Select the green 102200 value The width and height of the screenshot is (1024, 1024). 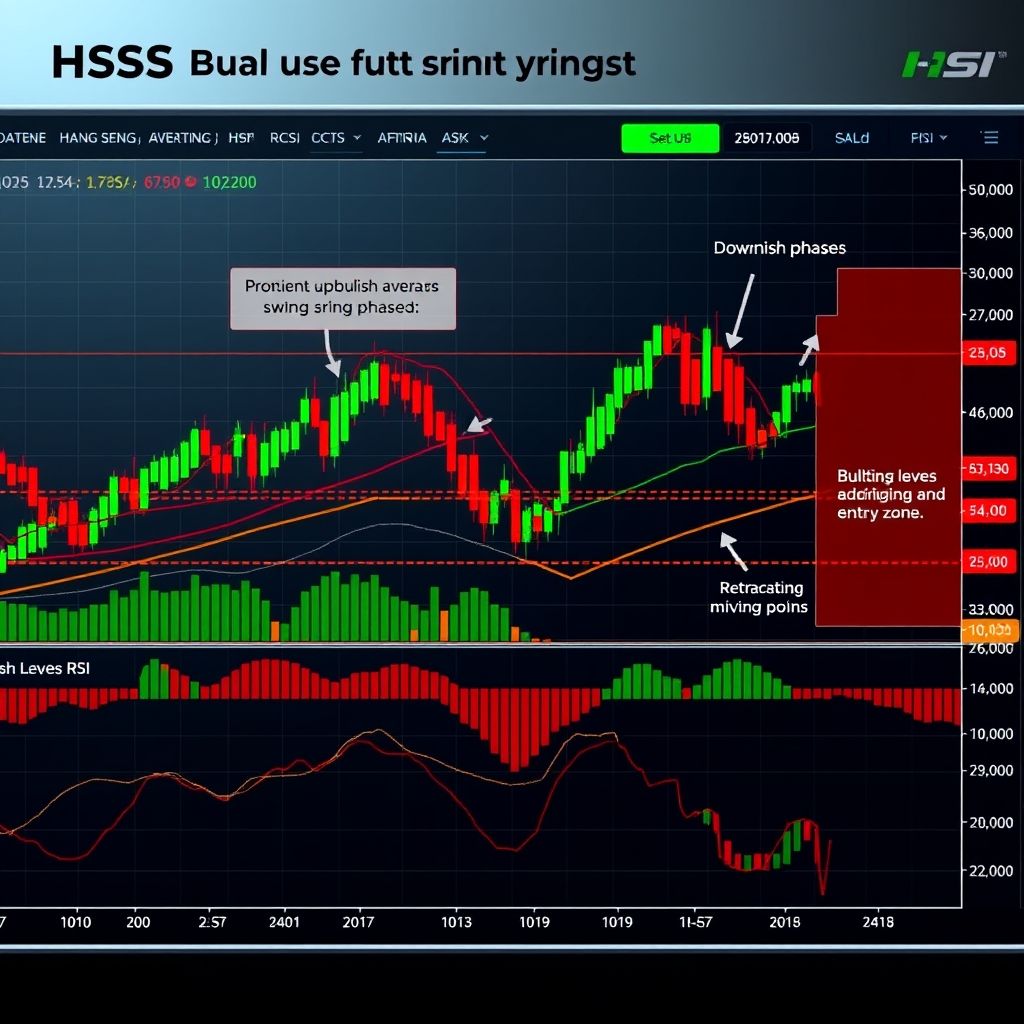click(229, 182)
